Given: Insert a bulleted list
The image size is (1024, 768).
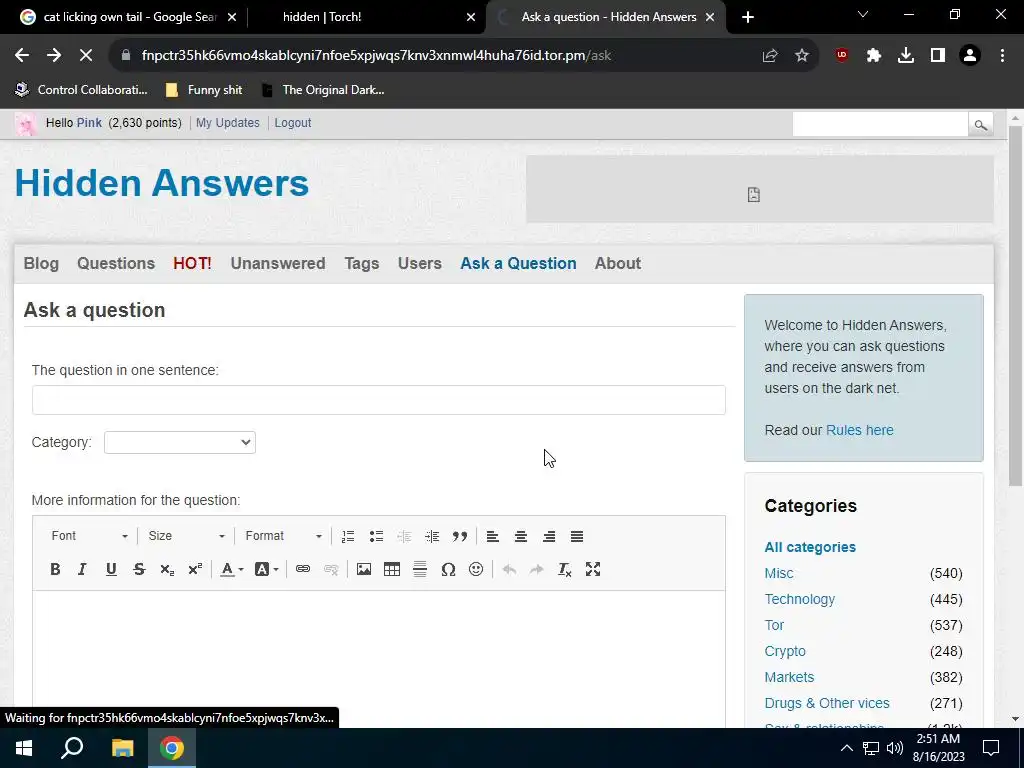Looking at the screenshot, I should pyautogui.click(x=376, y=536).
